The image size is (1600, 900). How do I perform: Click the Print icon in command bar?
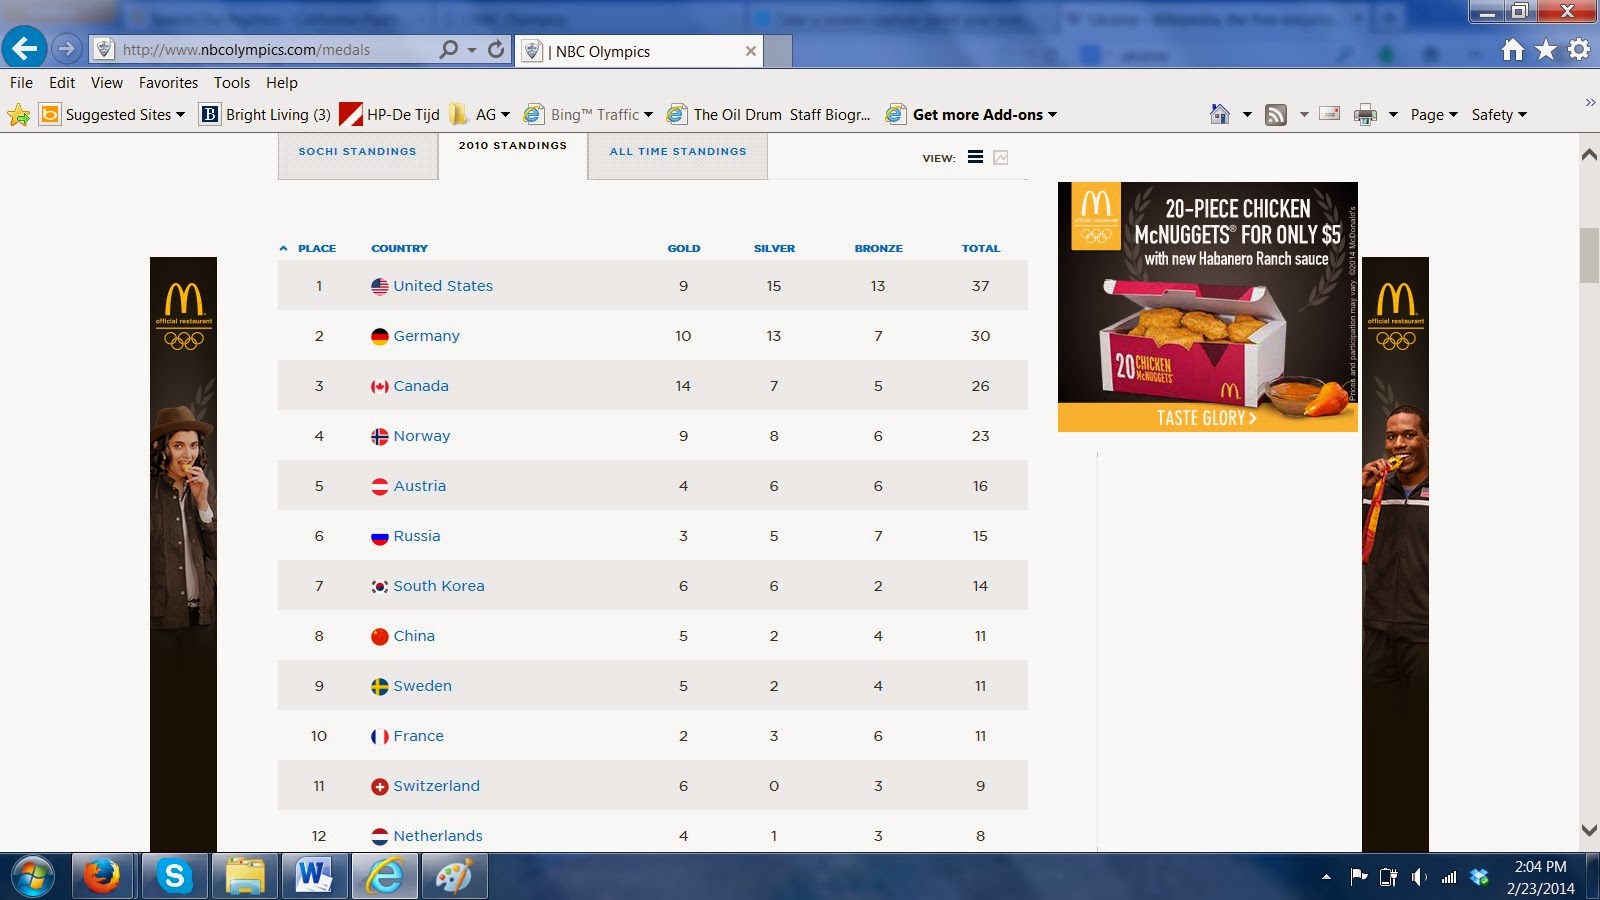[1365, 115]
